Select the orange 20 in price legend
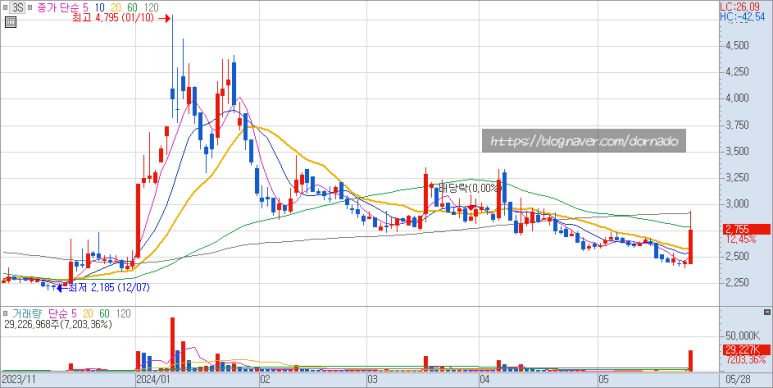 click(115, 7)
